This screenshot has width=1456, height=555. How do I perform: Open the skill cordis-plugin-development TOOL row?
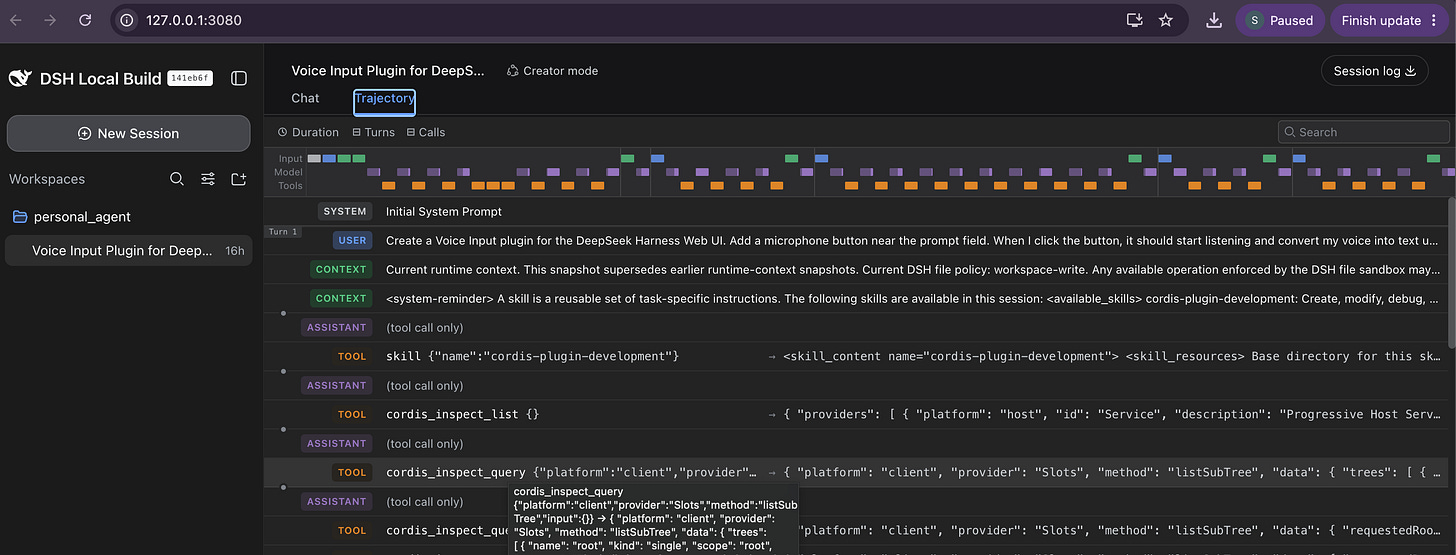pyautogui.click(x=855, y=356)
